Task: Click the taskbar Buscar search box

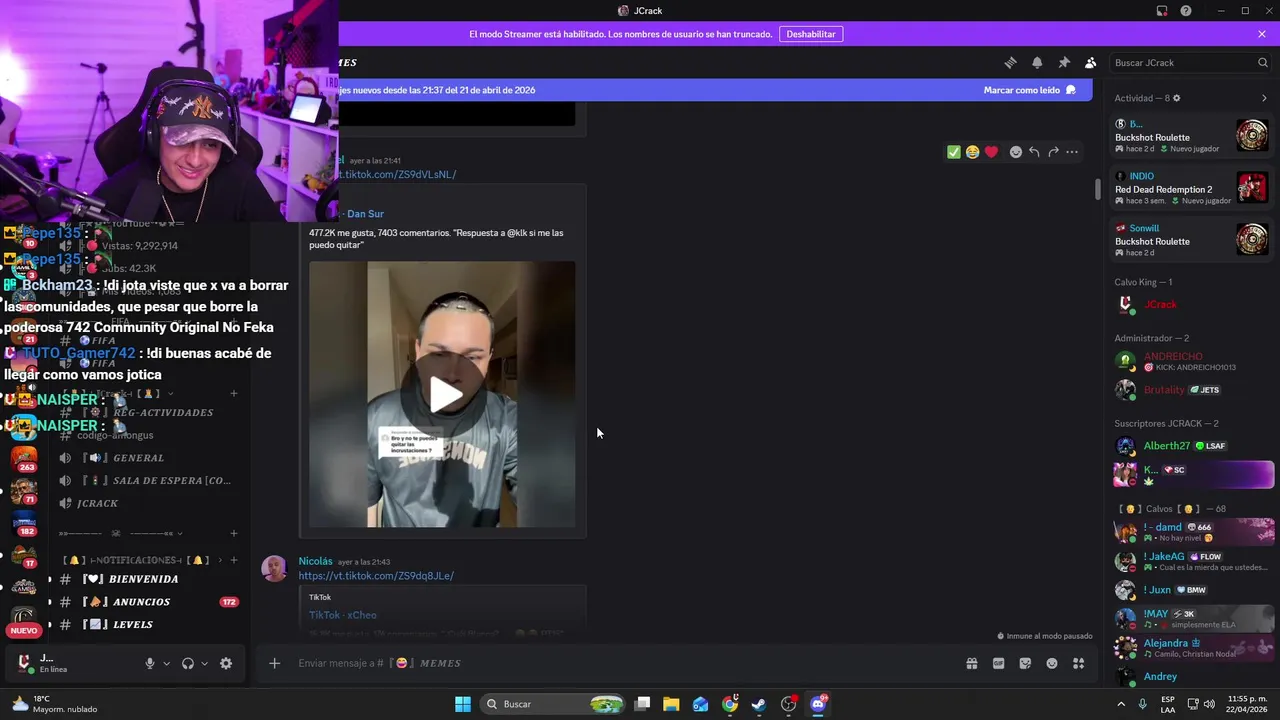Action: tap(551, 704)
